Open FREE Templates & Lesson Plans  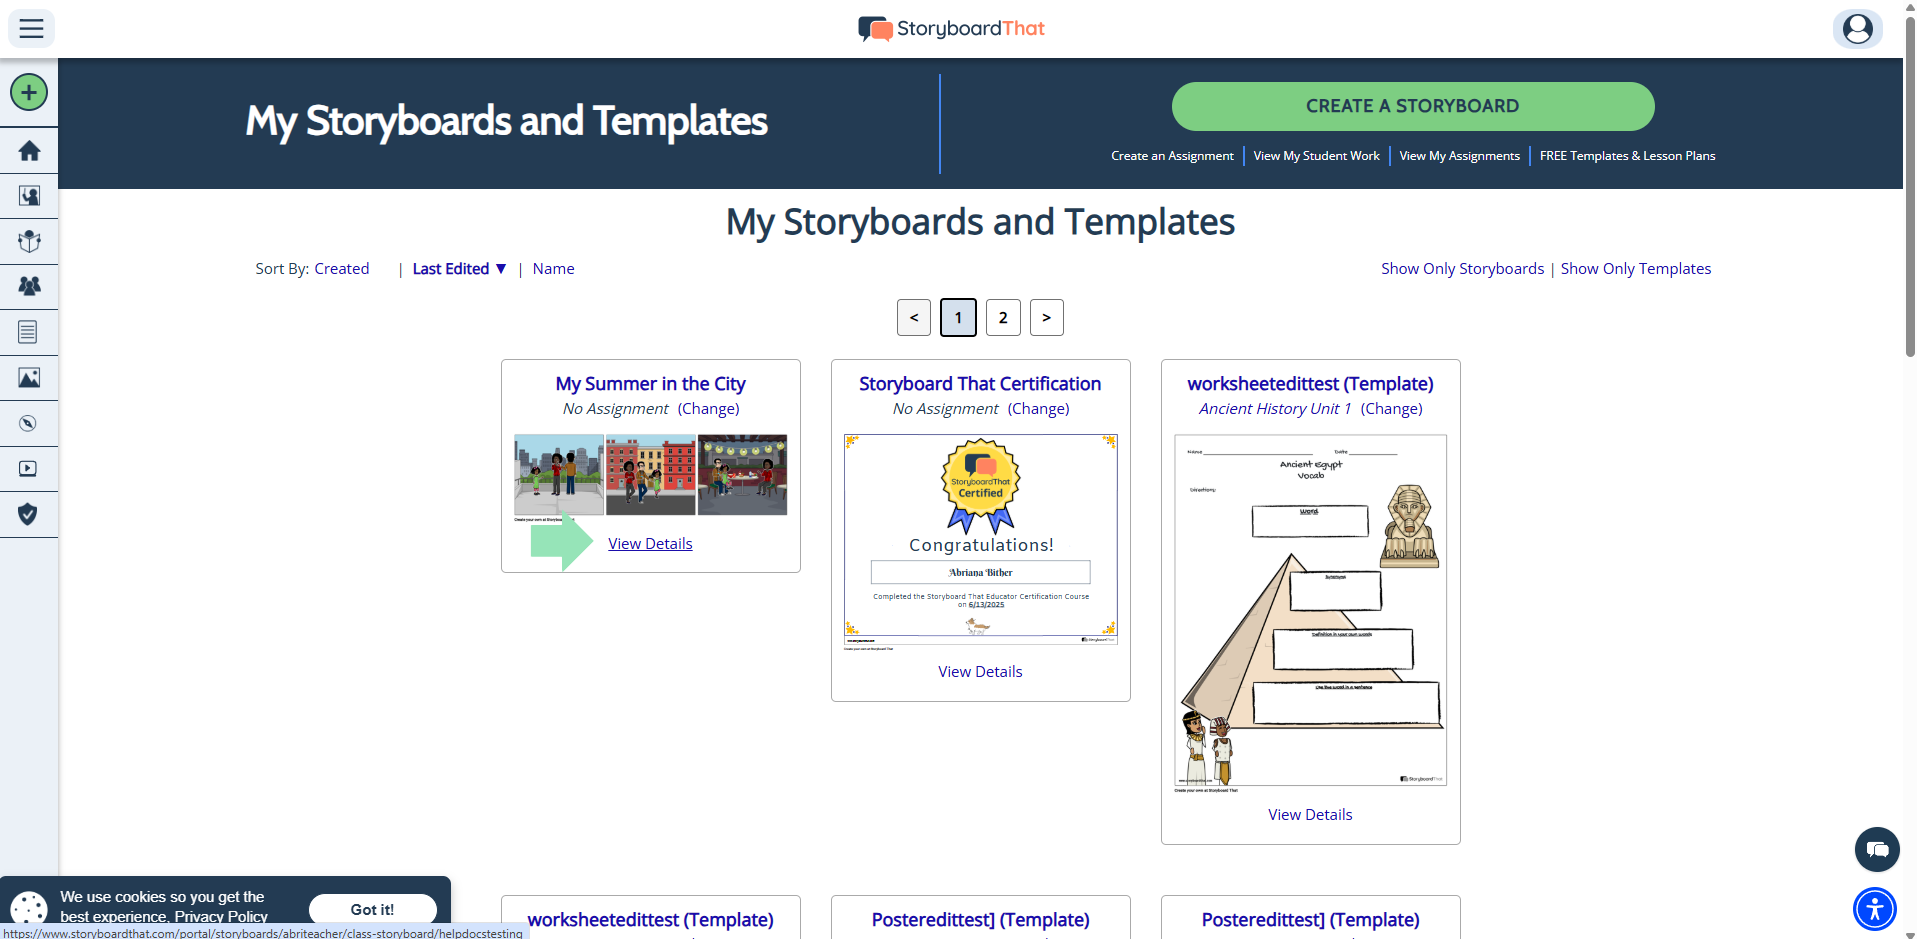1627,156
